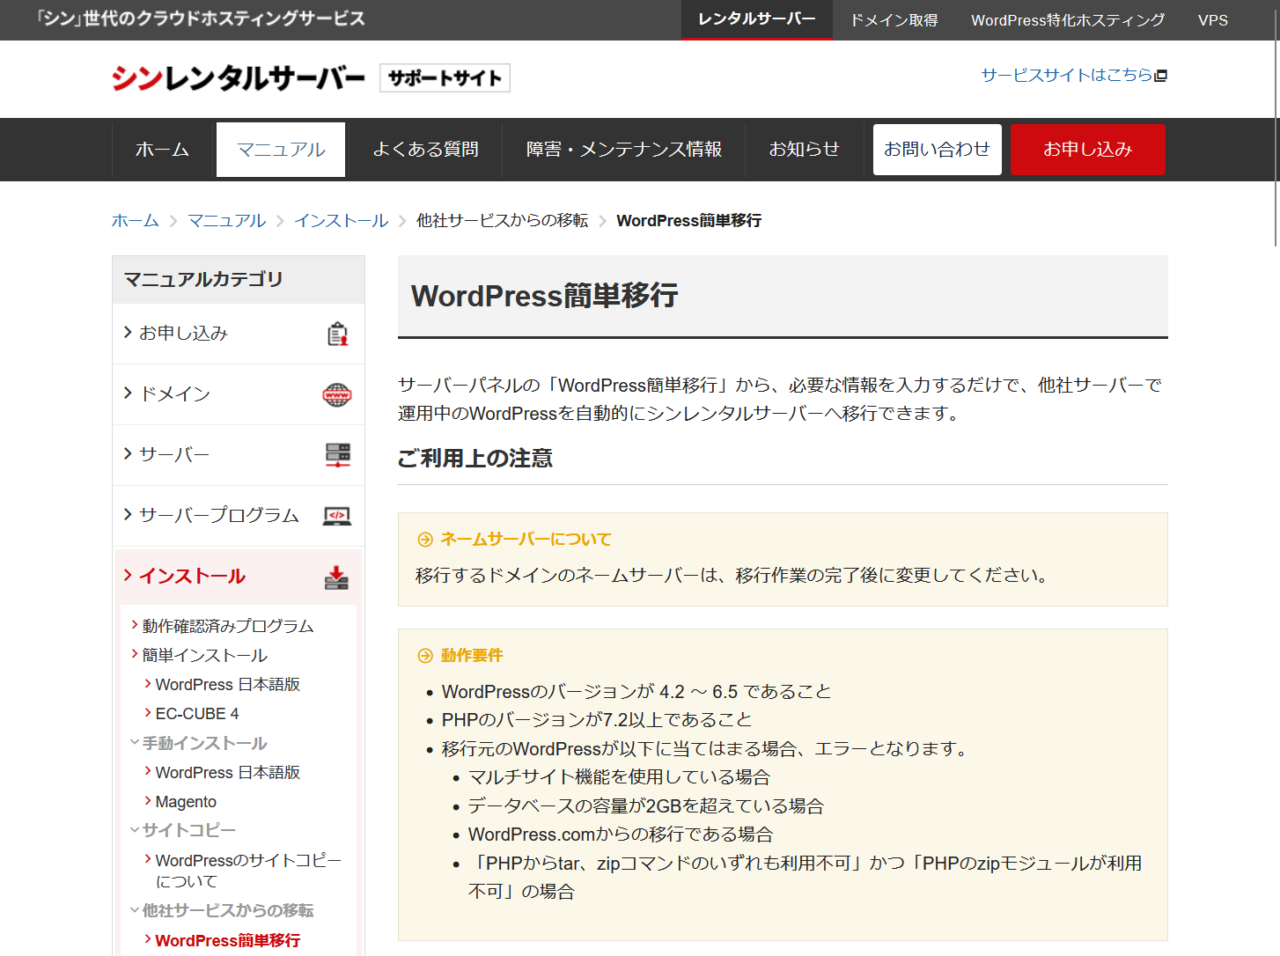Viewport: 1280px width, 956px height.
Task: Click the WordPress.comからの移行である場合 bullet
Action: pyautogui.click(x=620, y=835)
